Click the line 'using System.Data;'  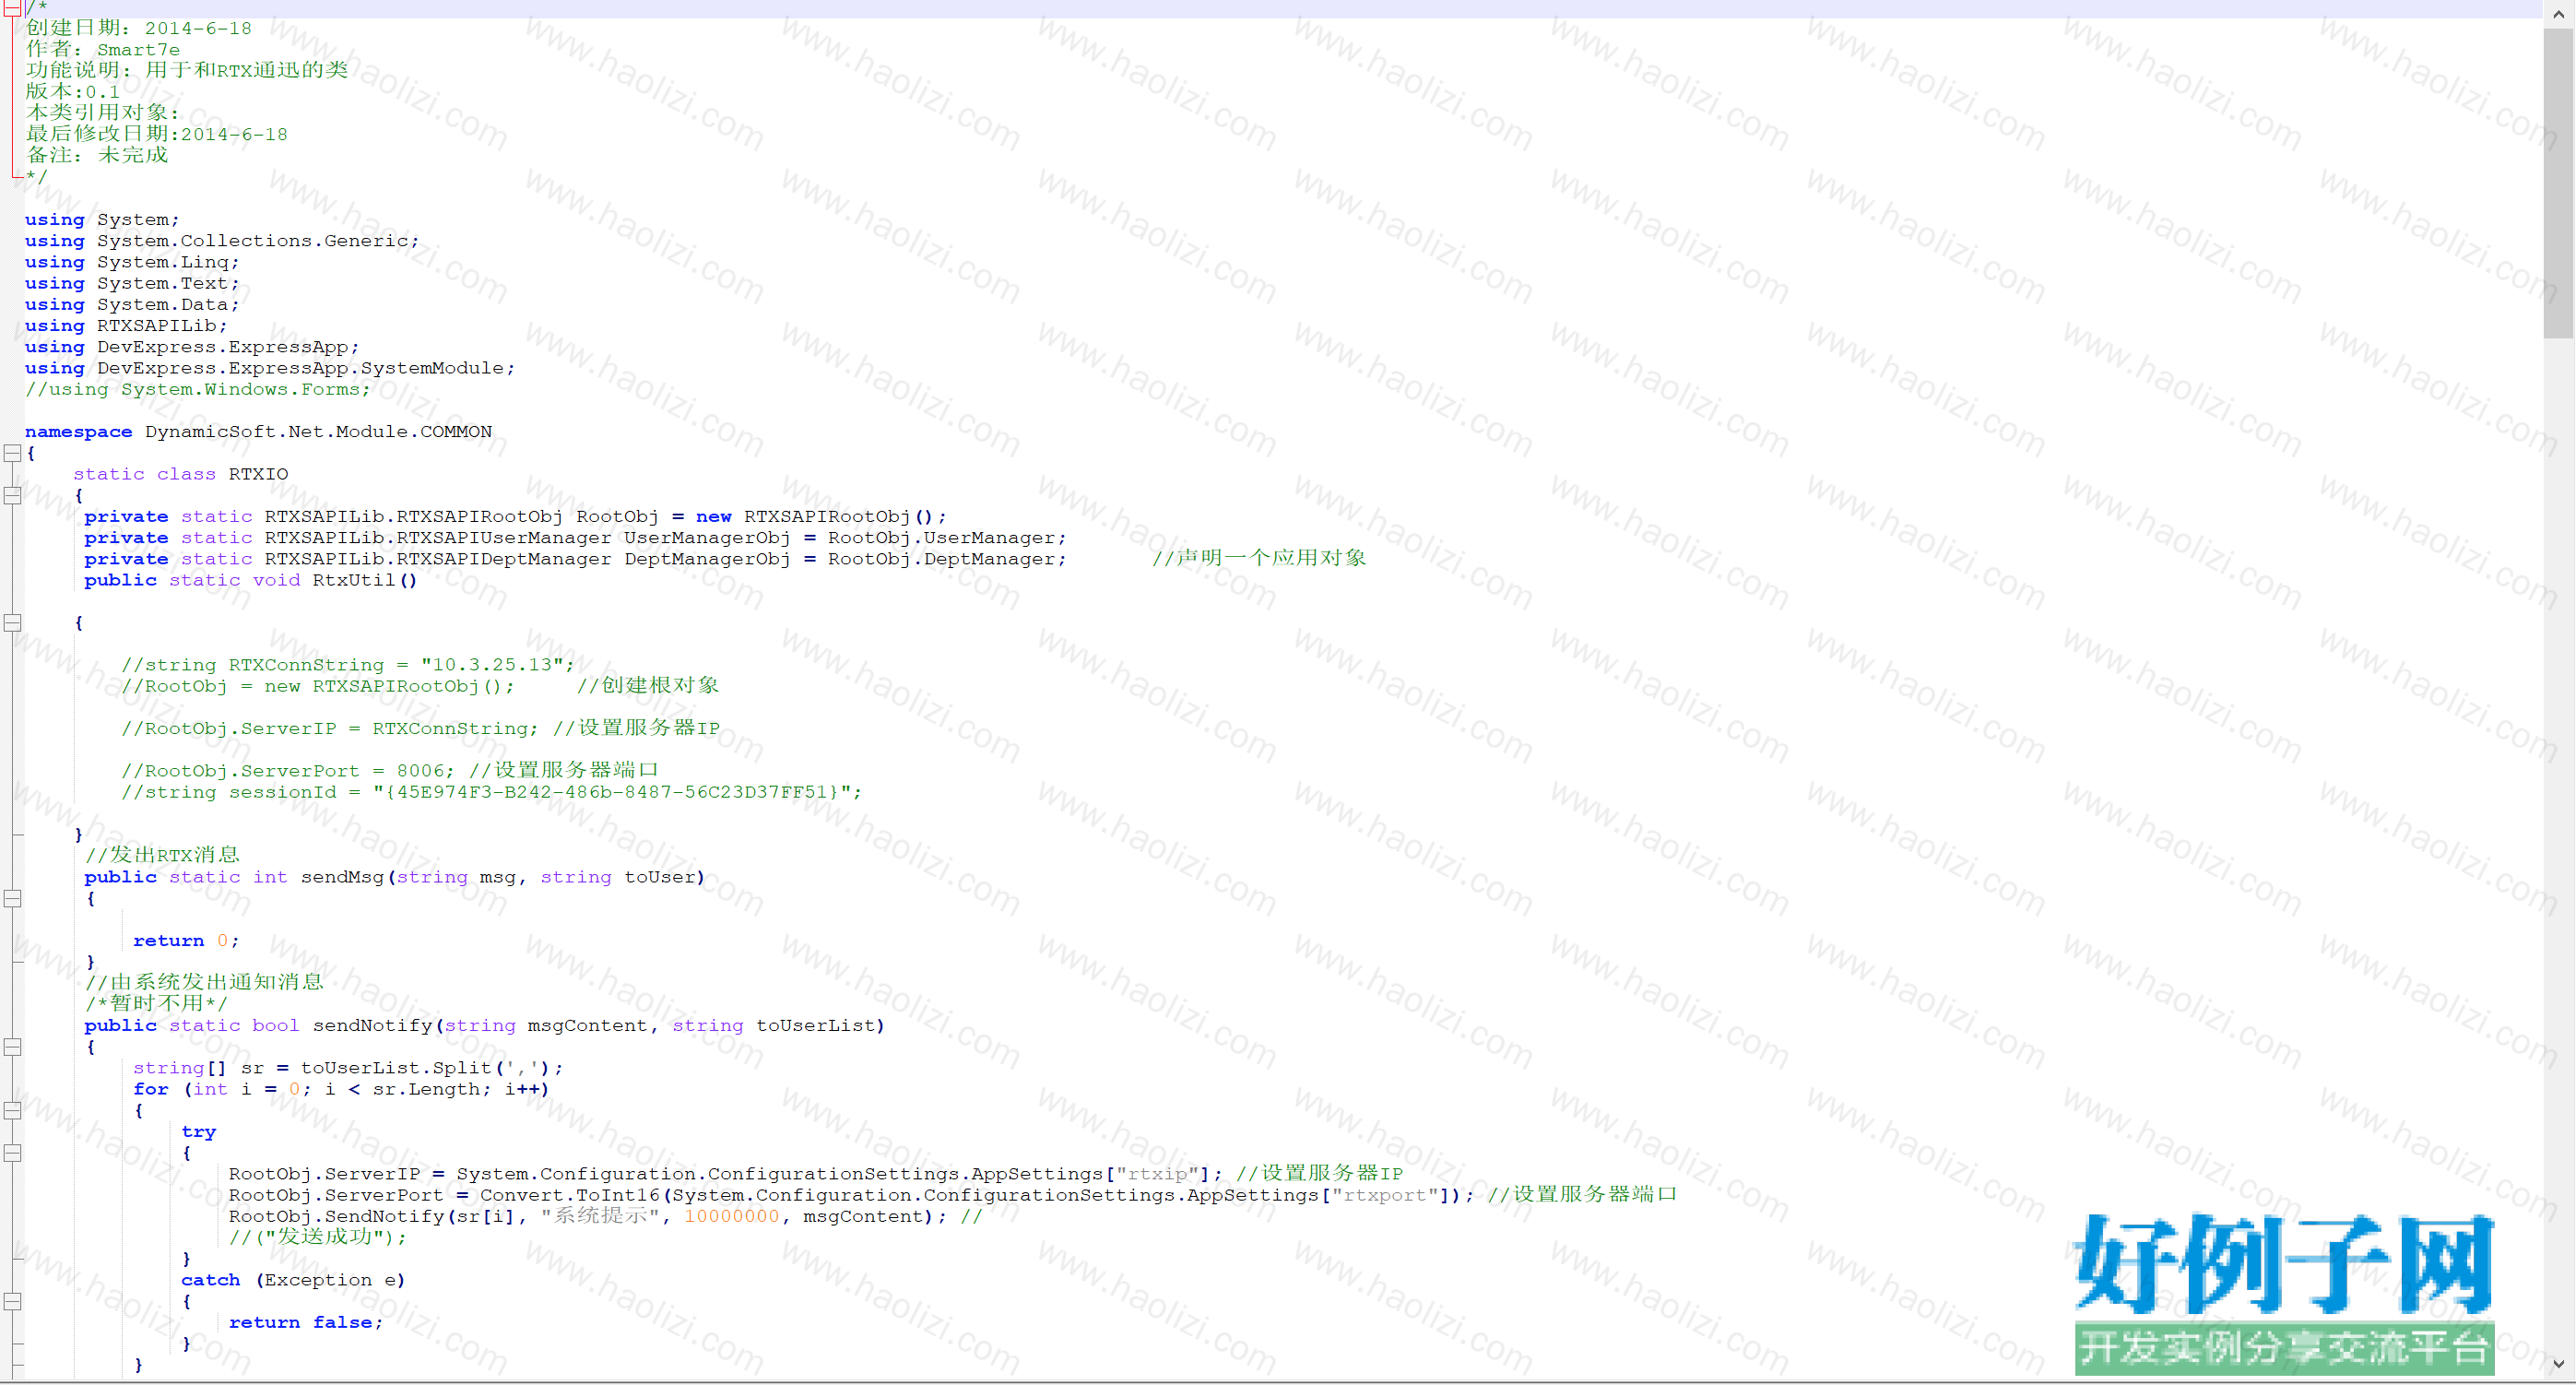132,304
